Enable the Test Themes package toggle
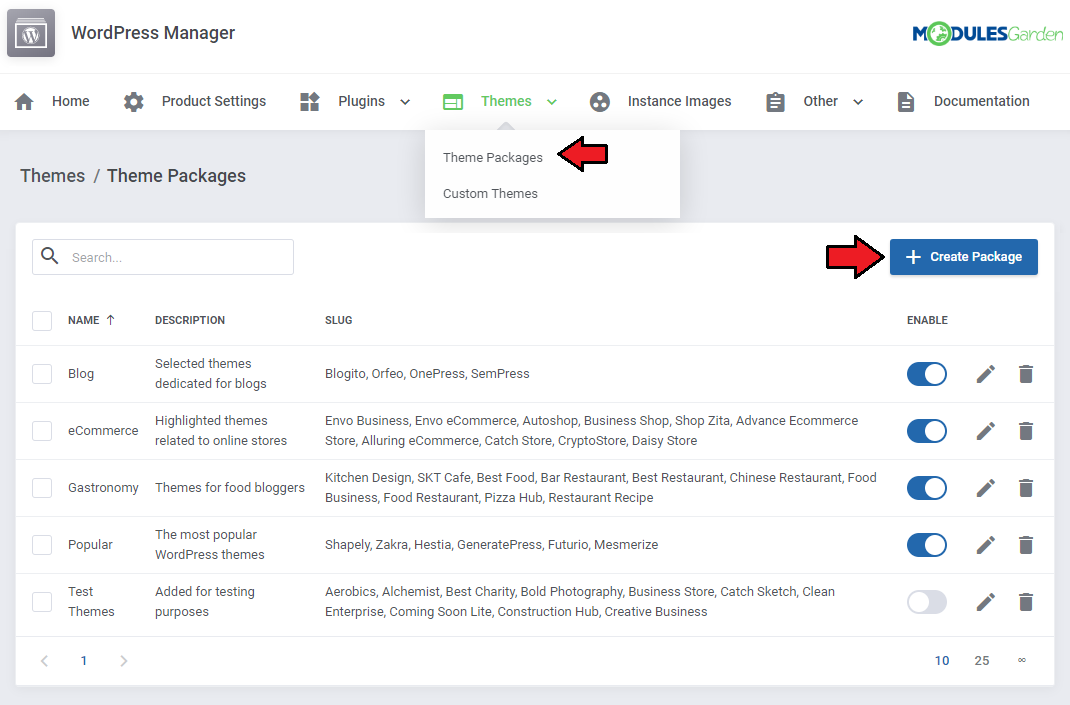 (927, 602)
